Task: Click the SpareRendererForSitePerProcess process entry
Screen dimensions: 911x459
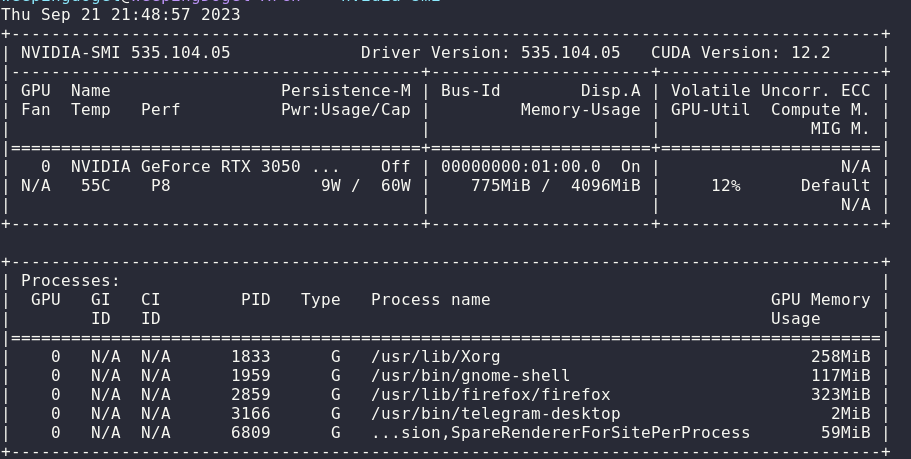Action: [560, 433]
